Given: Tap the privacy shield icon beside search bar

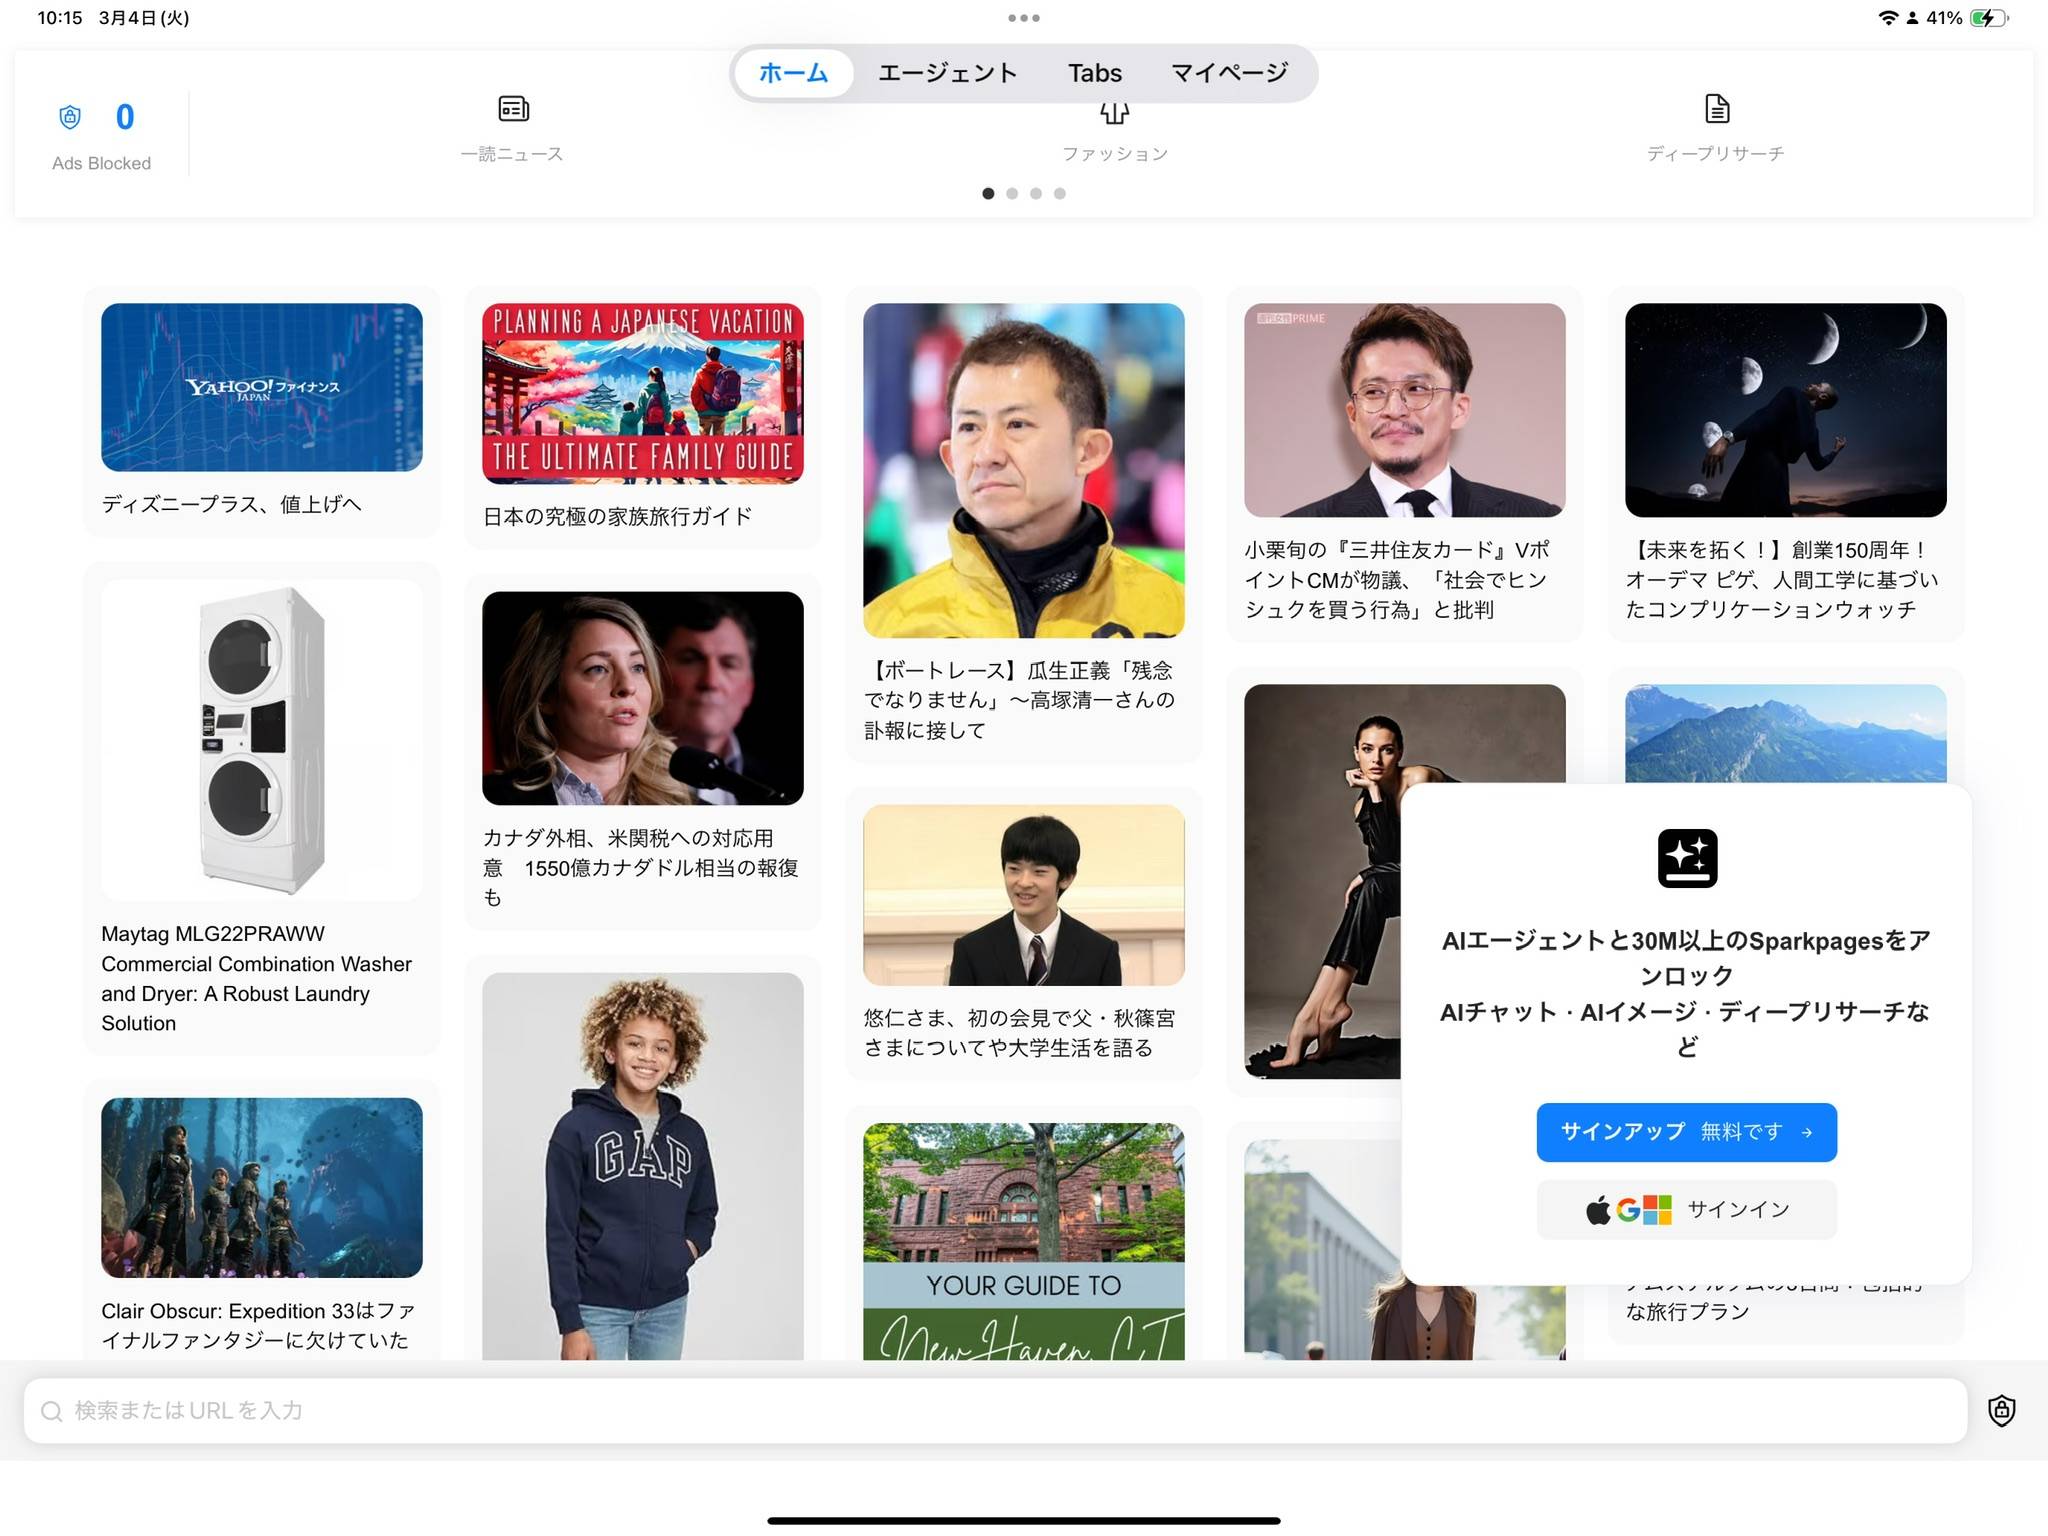Looking at the screenshot, I should (x=2001, y=1410).
